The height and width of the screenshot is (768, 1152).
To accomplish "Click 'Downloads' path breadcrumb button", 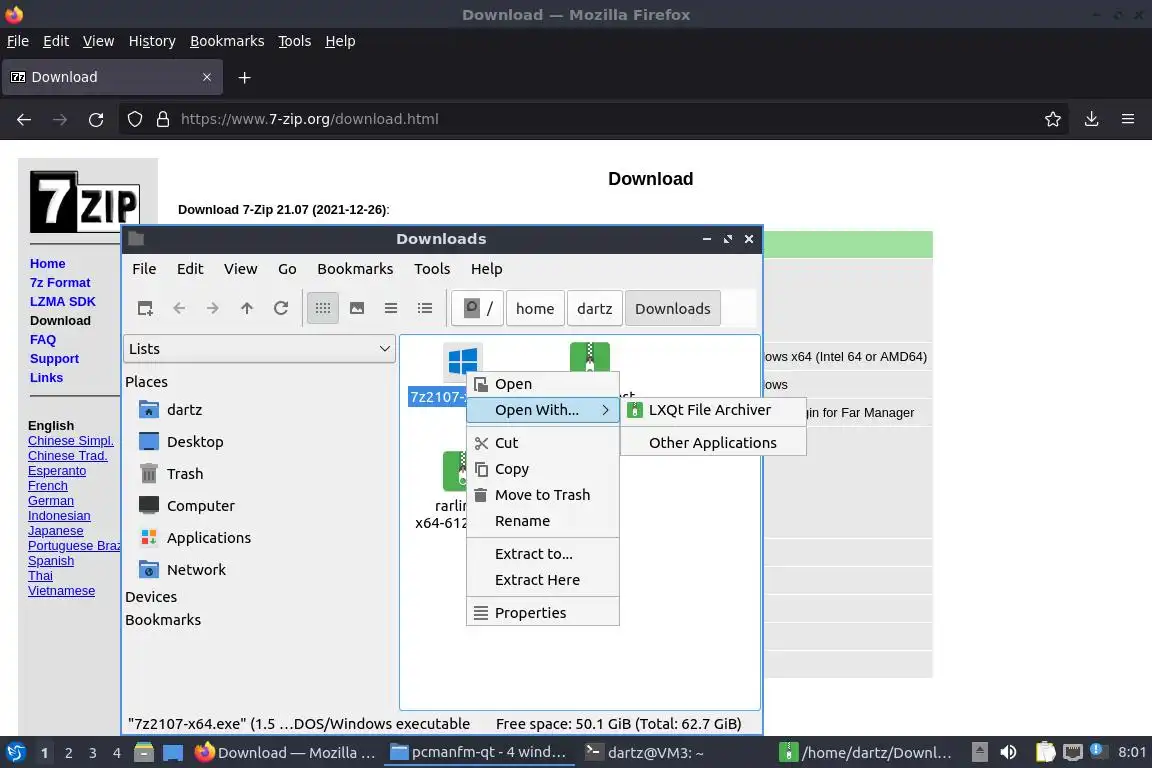I will (x=672, y=309).
